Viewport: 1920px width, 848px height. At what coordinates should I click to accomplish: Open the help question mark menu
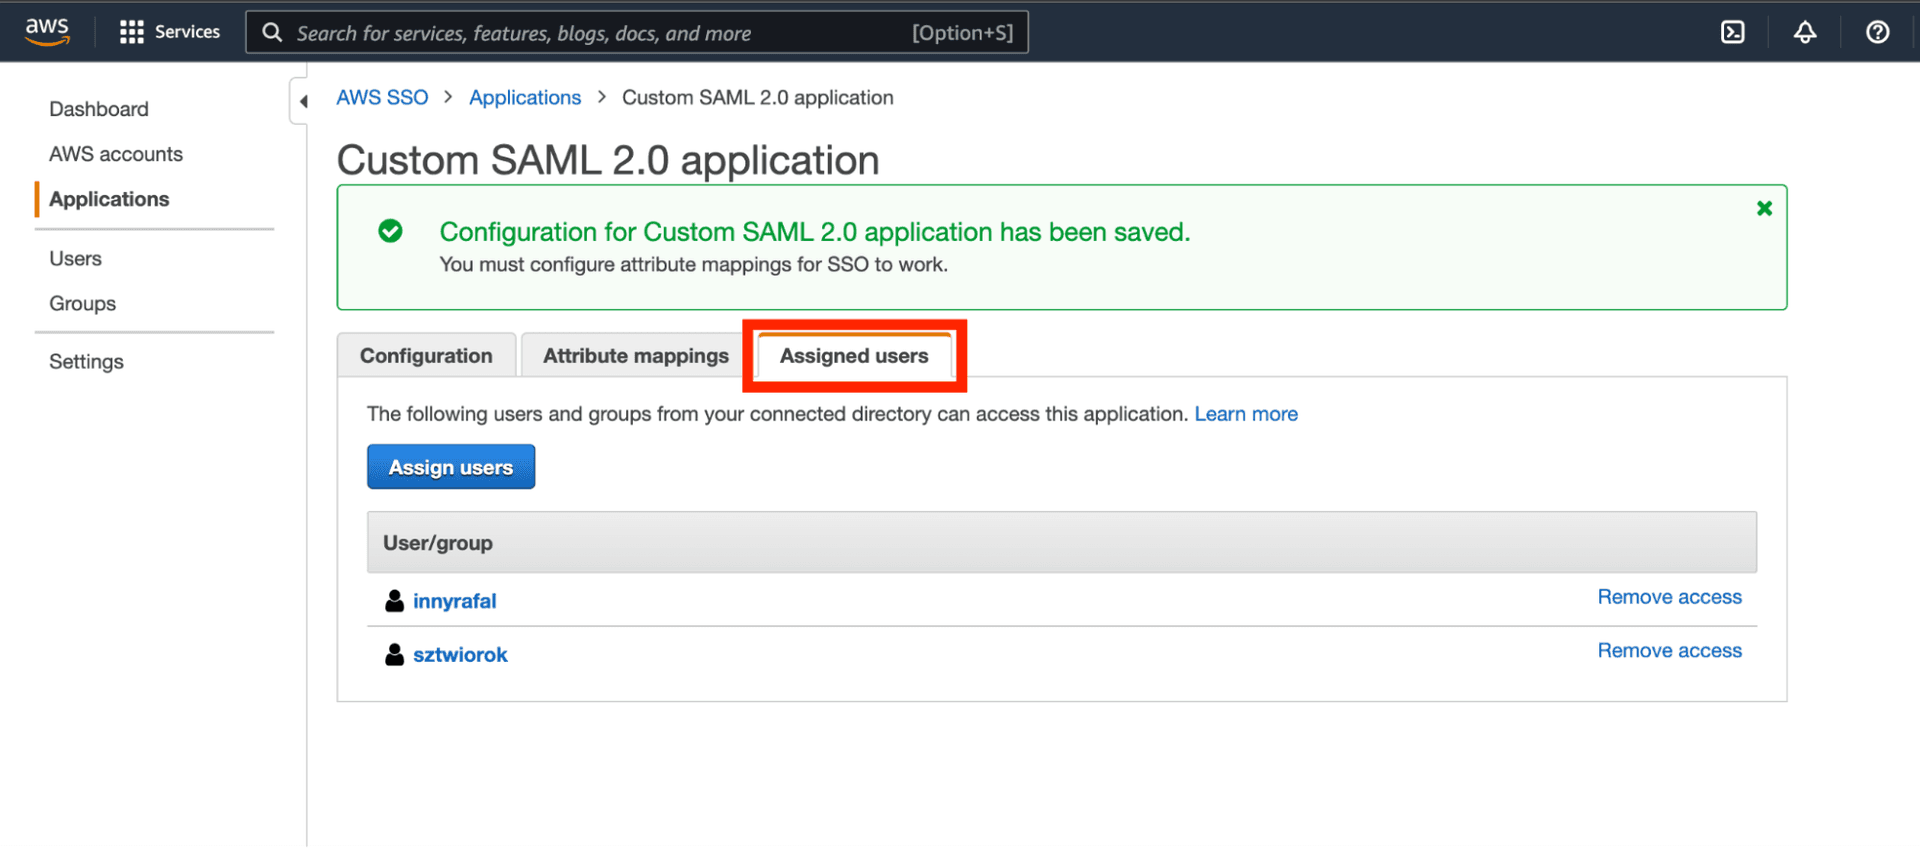1877,32
